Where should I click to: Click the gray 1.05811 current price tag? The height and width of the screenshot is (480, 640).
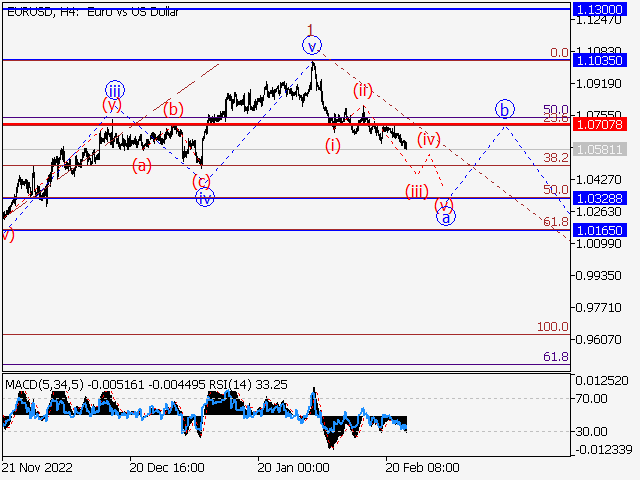(x=600, y=149)
